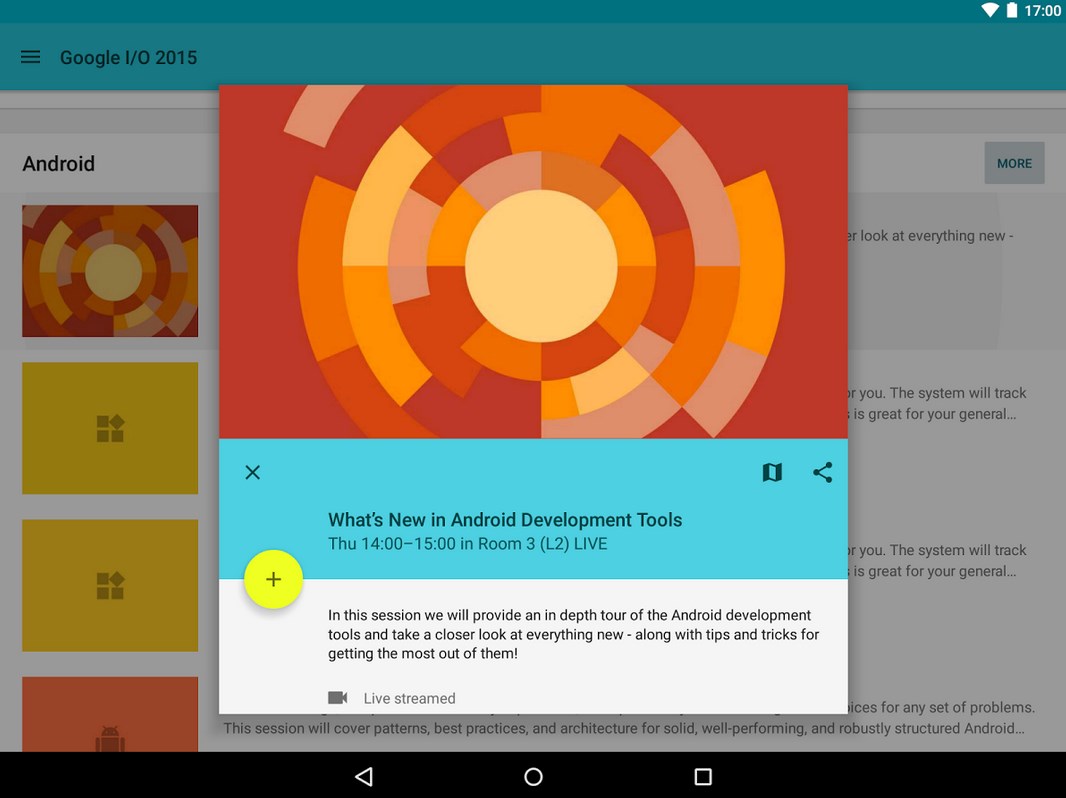
Task: Tap the Android home button
Action: coord(534,776)
